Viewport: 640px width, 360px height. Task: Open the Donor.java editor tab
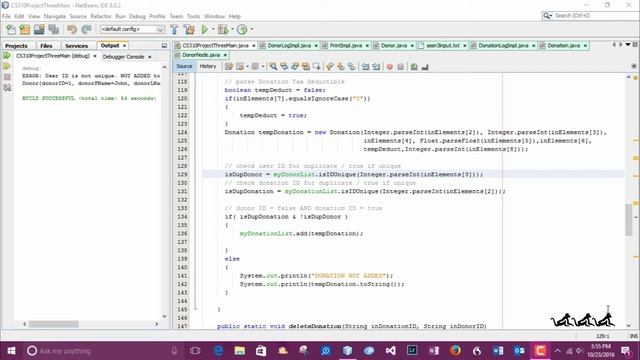click(x=393, y=46)
